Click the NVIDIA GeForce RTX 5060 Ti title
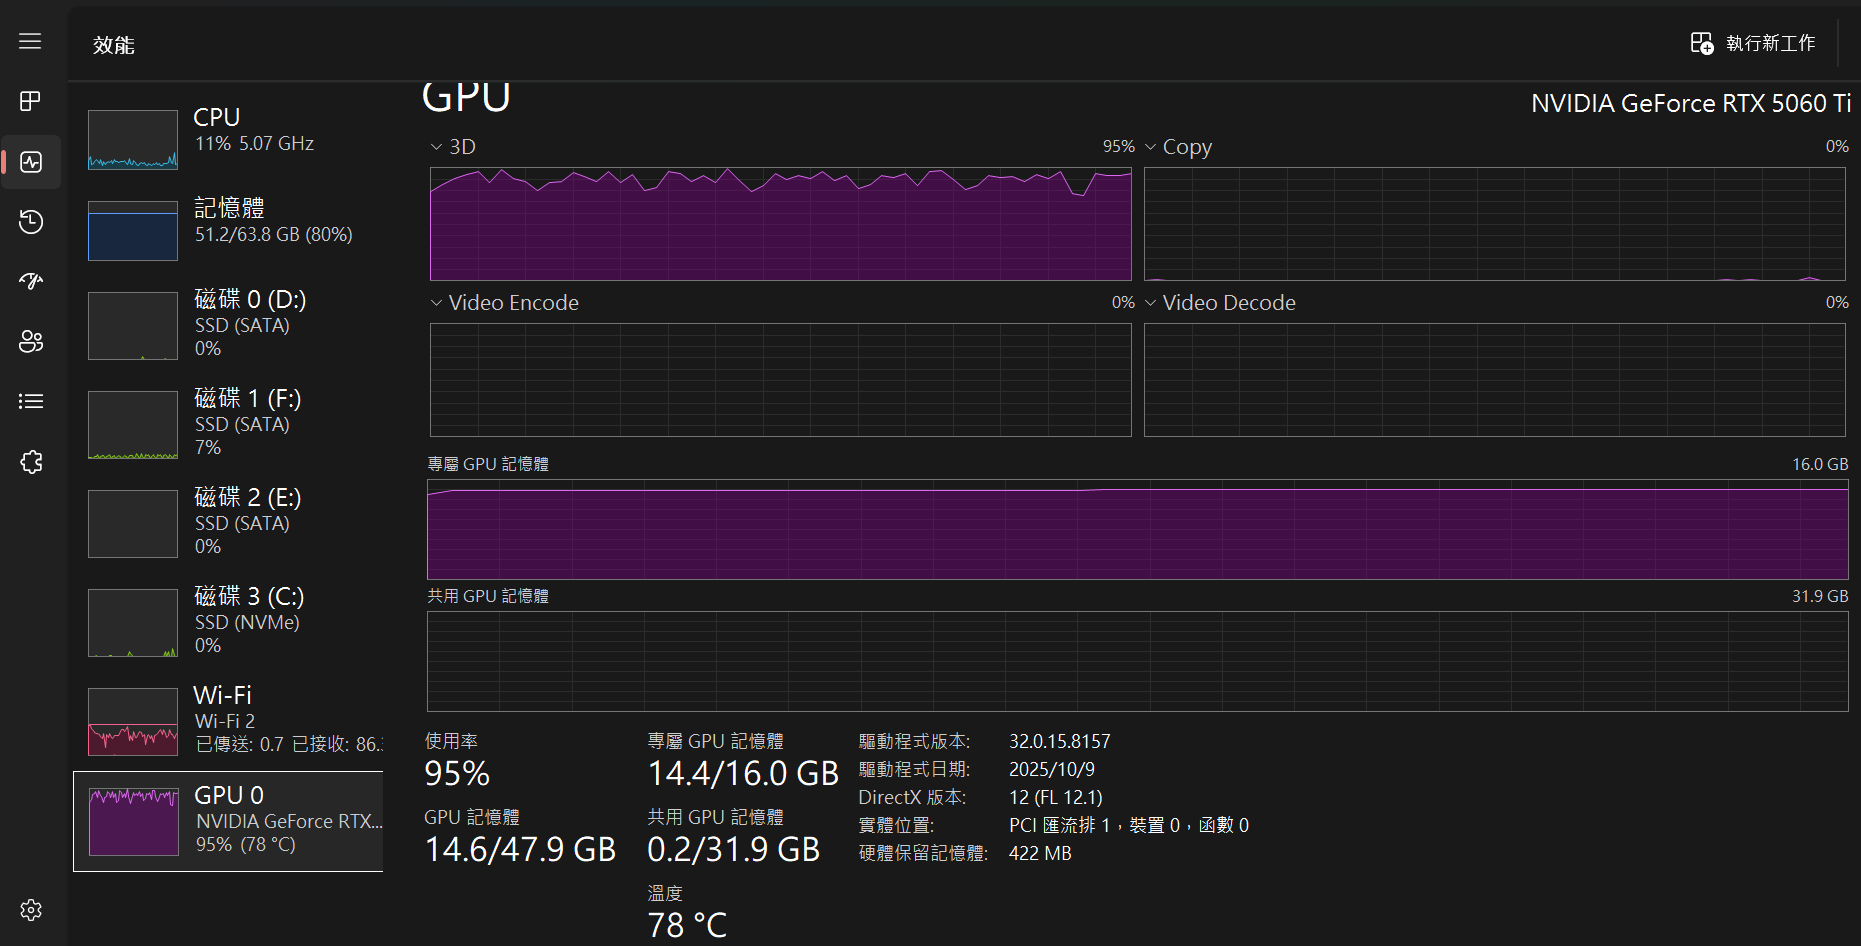This screenshot has width=1861, height=946. tap(1691, 103)
